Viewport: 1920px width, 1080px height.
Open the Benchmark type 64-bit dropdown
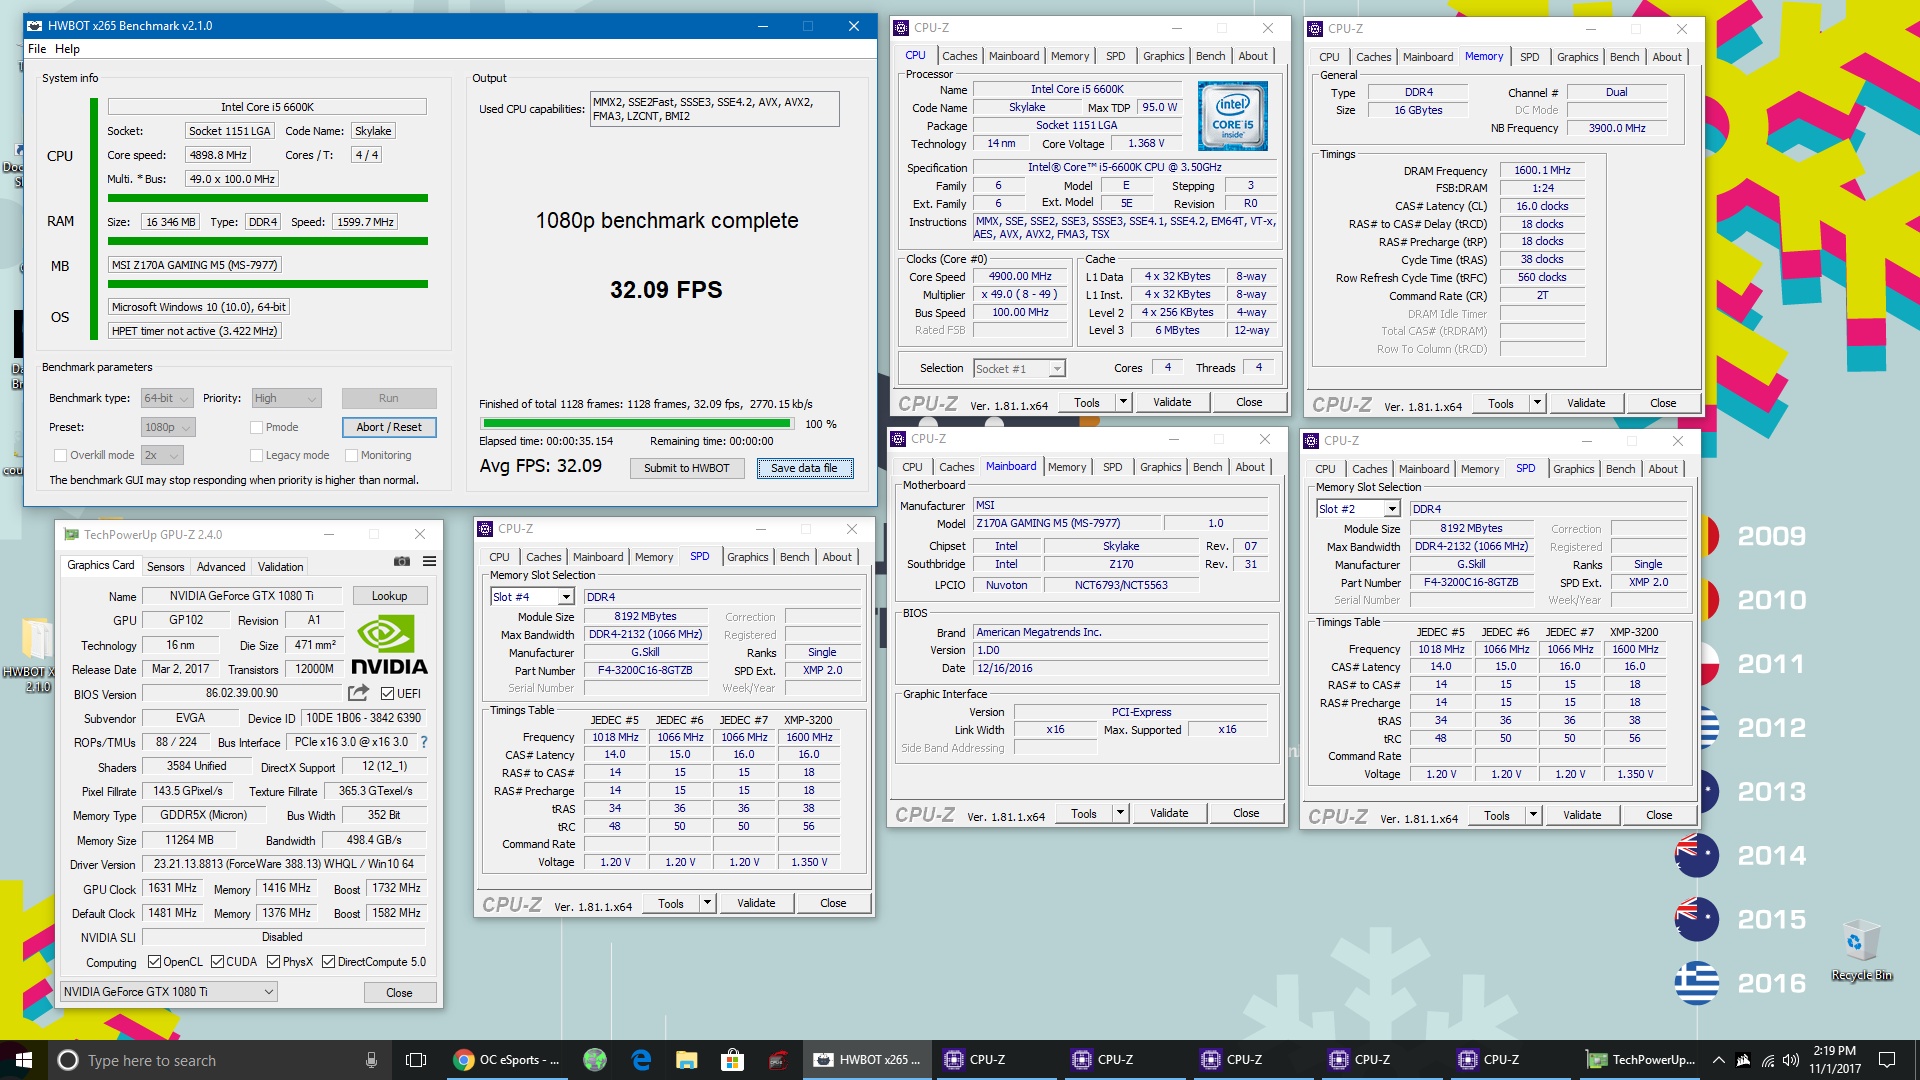pyautogui.click(x=166, y=398)
